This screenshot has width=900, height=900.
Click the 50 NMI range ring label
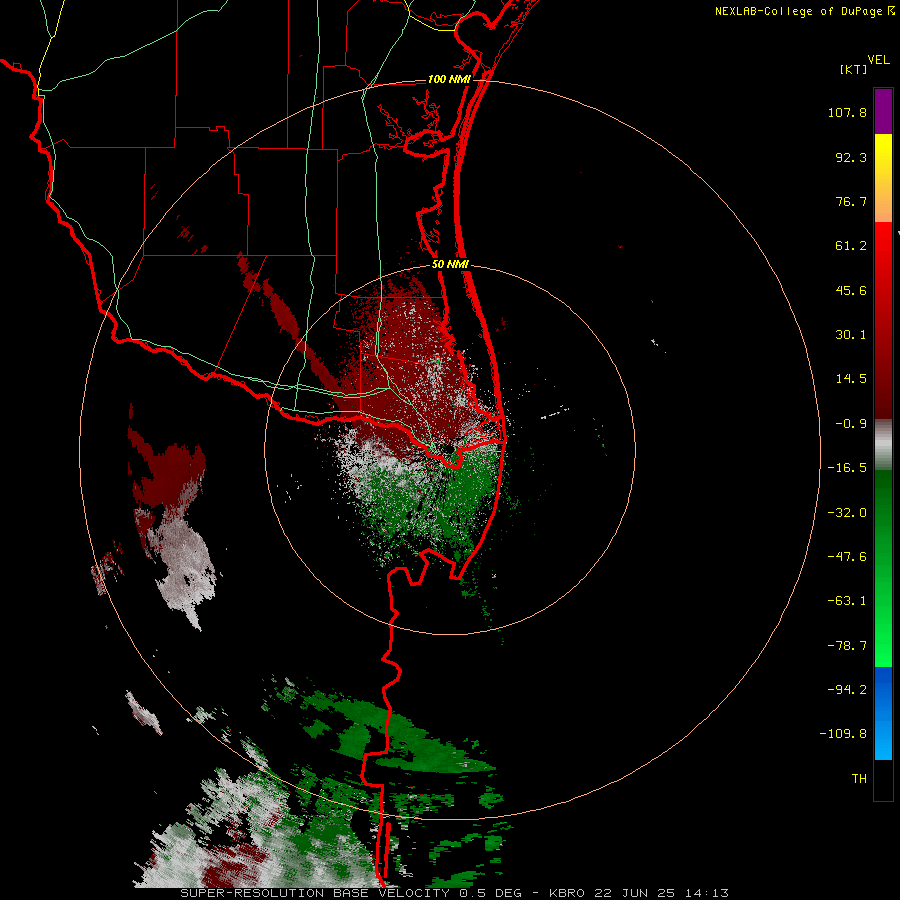coord(450,265)
